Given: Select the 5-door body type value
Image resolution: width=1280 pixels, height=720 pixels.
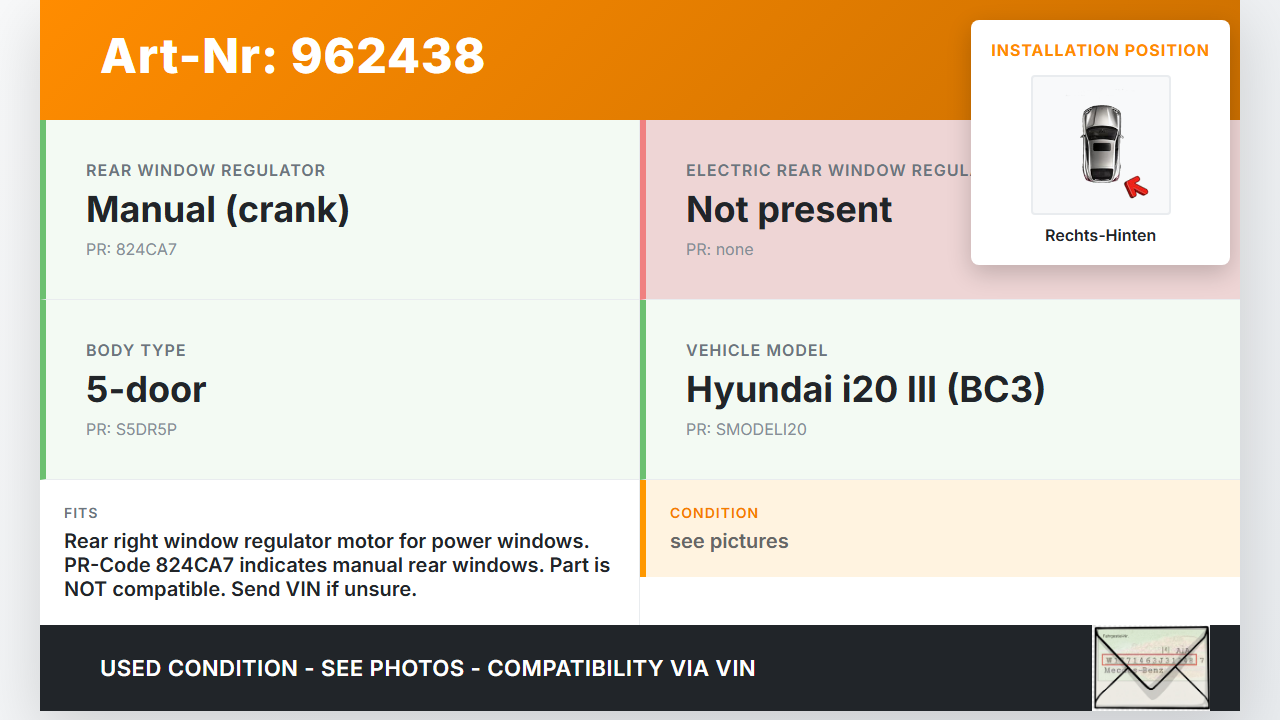Looking at the screenshot, I should tap(146, 390).
